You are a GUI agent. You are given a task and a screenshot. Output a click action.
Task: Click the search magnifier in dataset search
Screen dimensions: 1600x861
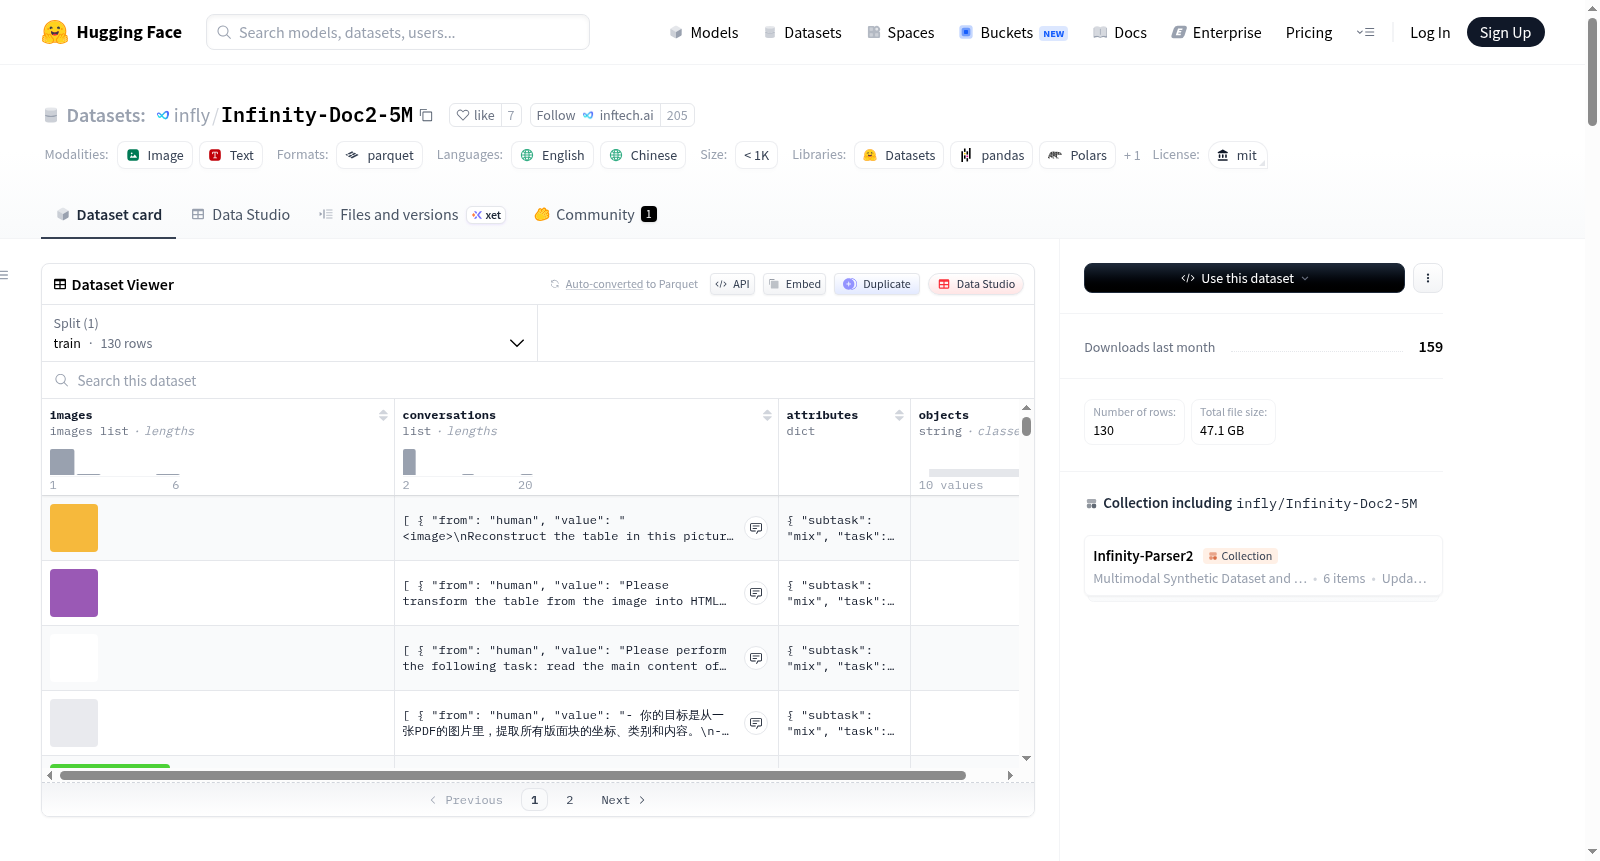[x=62, y=380]
